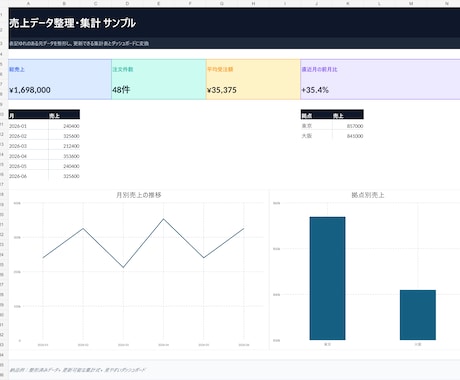Select the 大阪 sales value 841000
Screen dimensions: 460x380
[x=348, y=136]
